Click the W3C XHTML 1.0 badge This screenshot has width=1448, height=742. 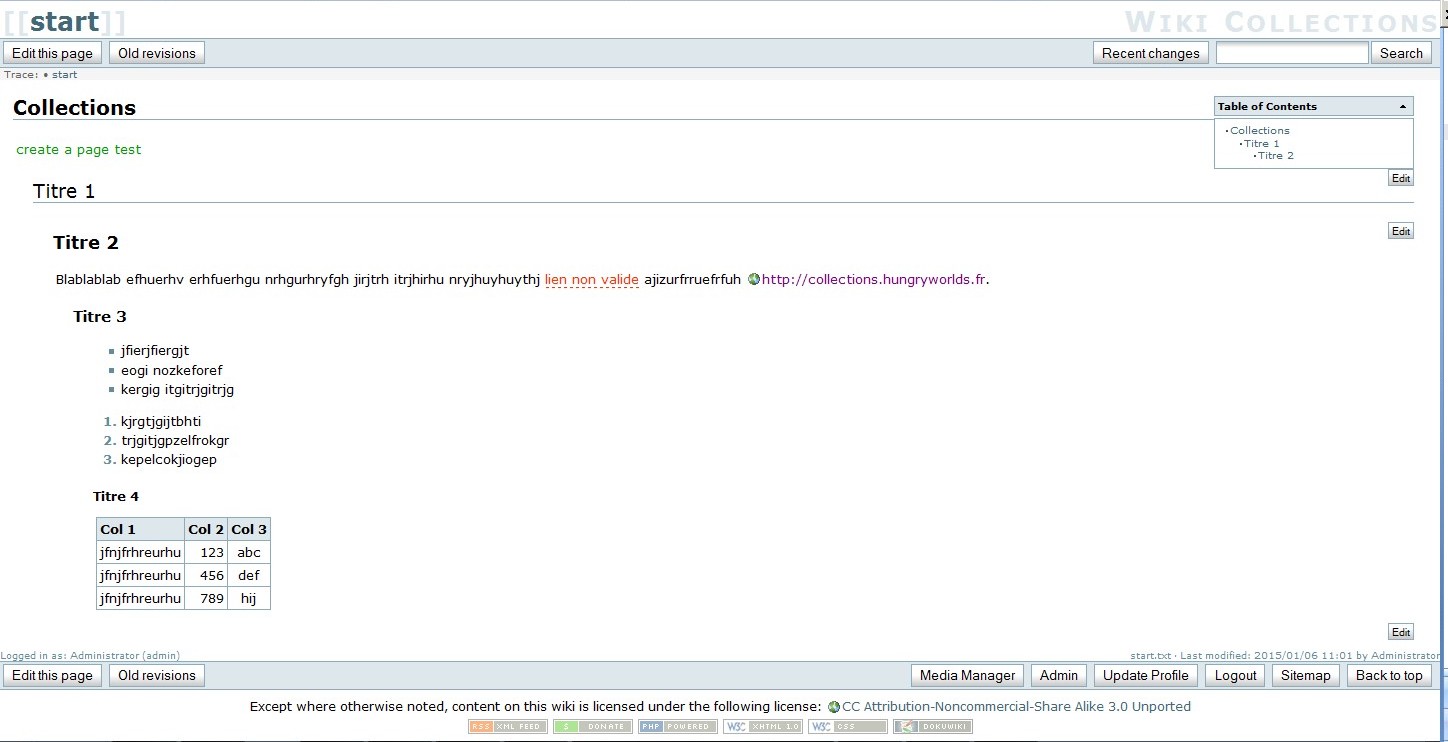[762, 727]
